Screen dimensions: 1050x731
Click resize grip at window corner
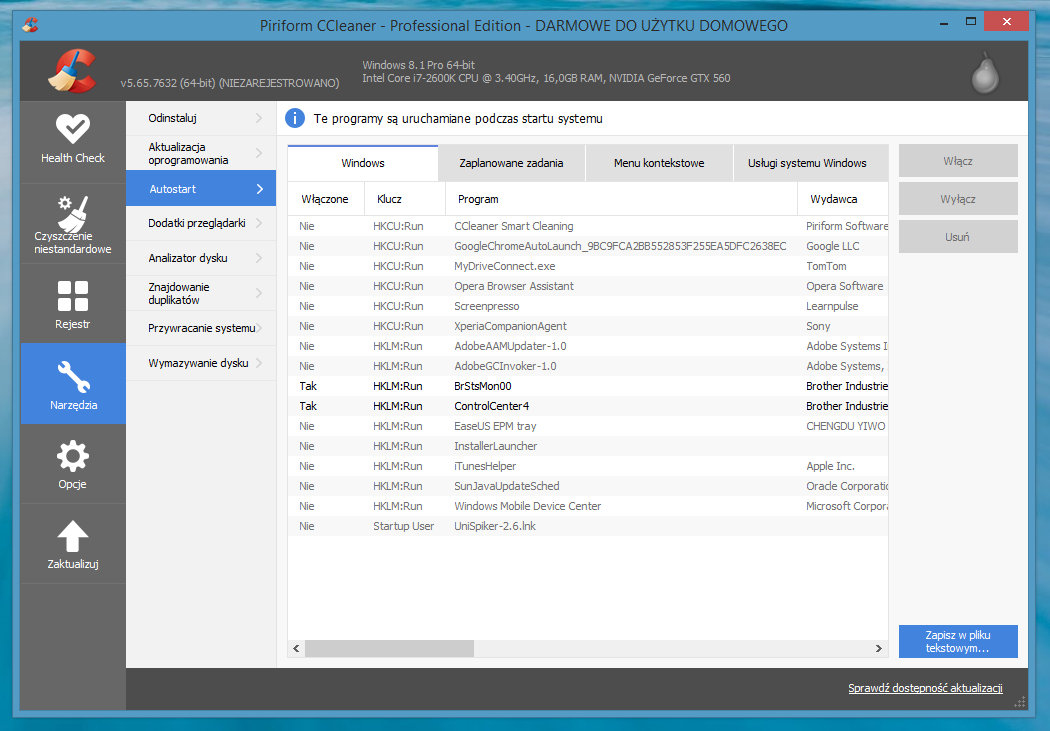click(x=1020, y=702)
